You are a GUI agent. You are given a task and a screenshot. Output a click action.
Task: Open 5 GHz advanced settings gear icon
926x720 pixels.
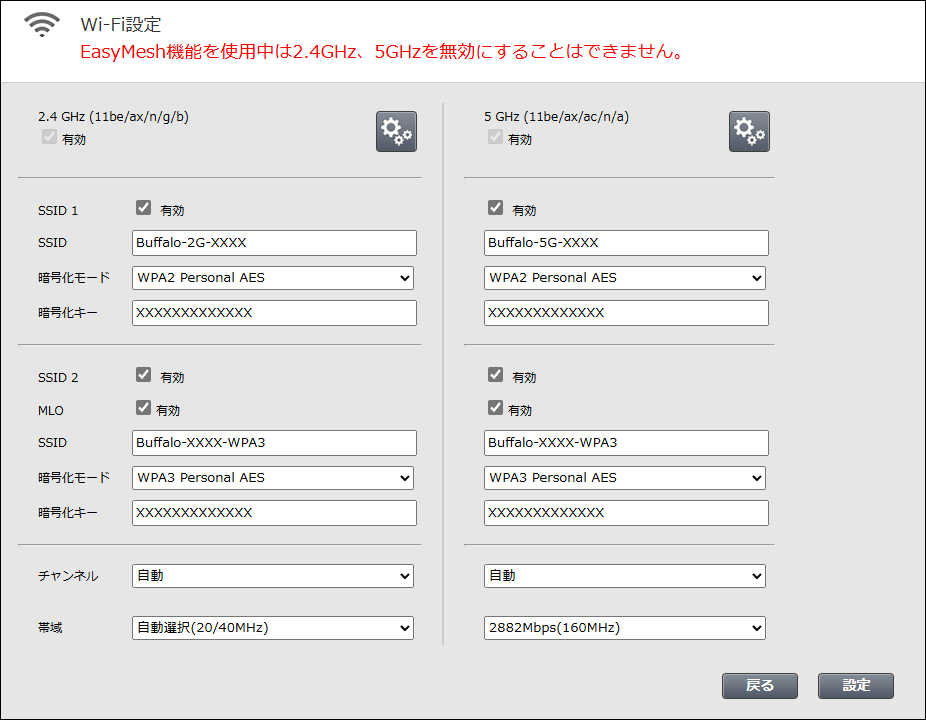coord(749,131)
